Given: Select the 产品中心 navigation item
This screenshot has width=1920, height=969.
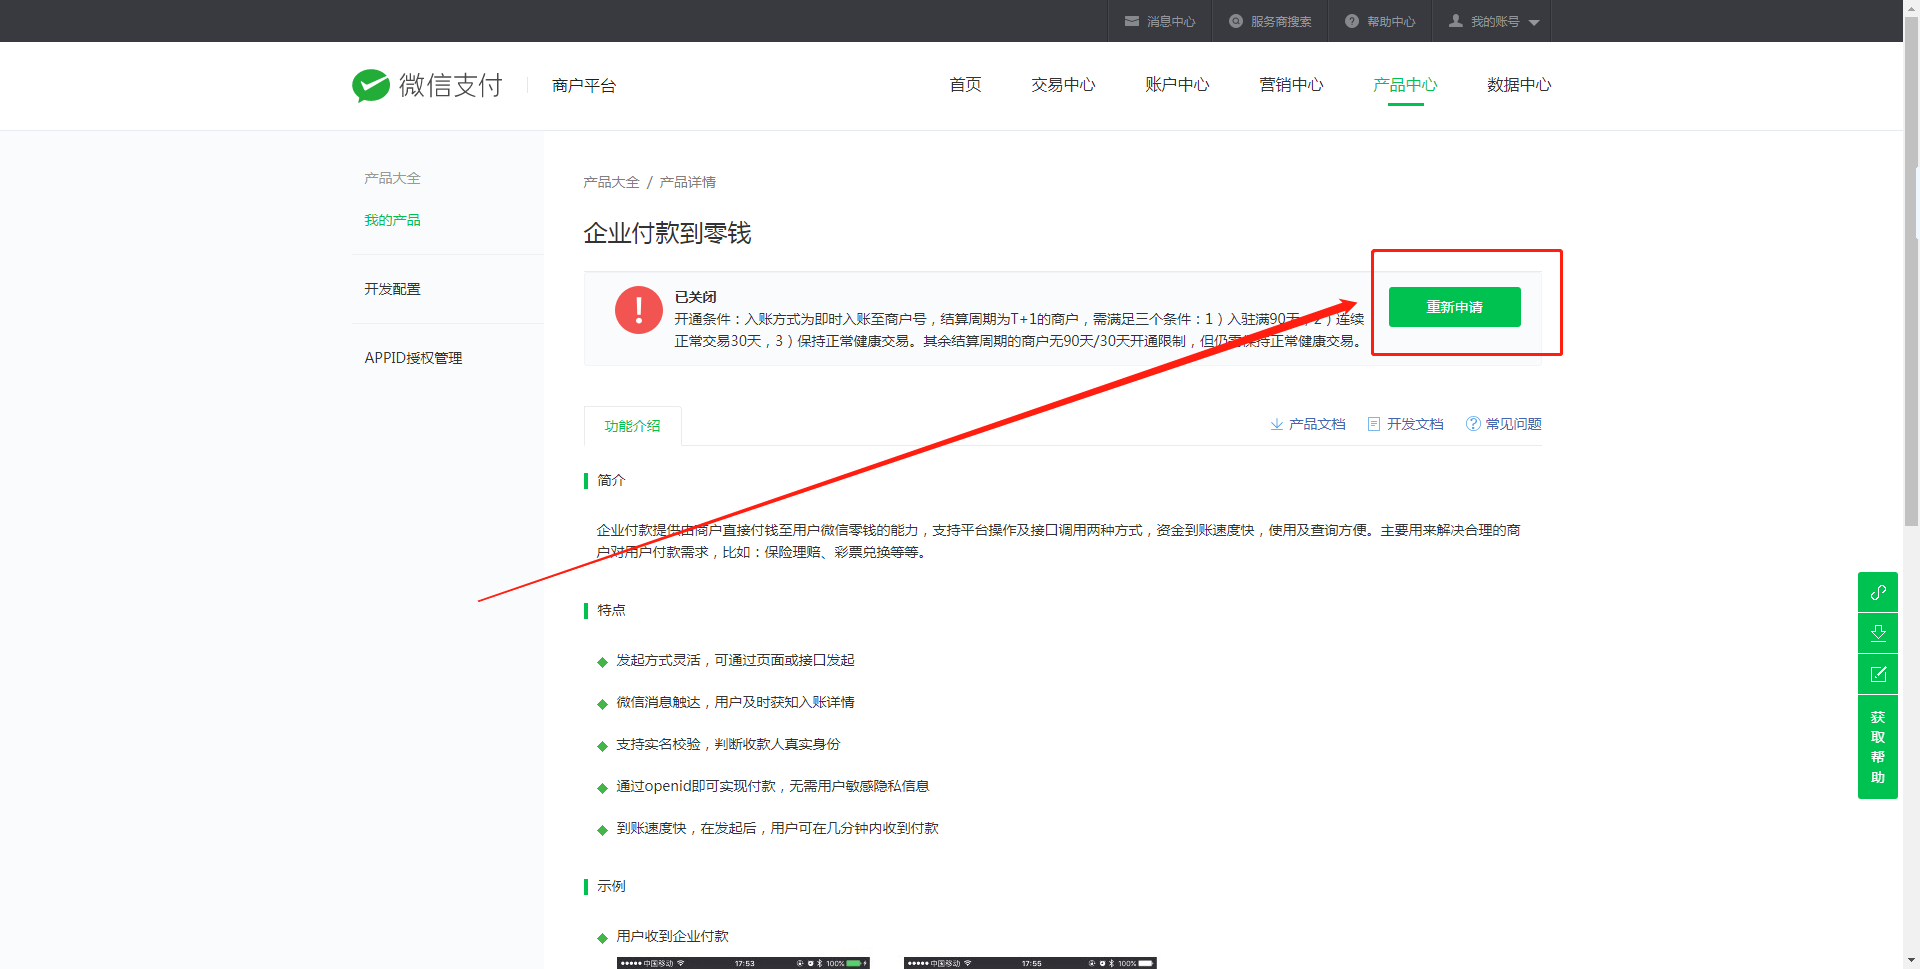Looking at the screenshot, I should [x=1405, y=85].
